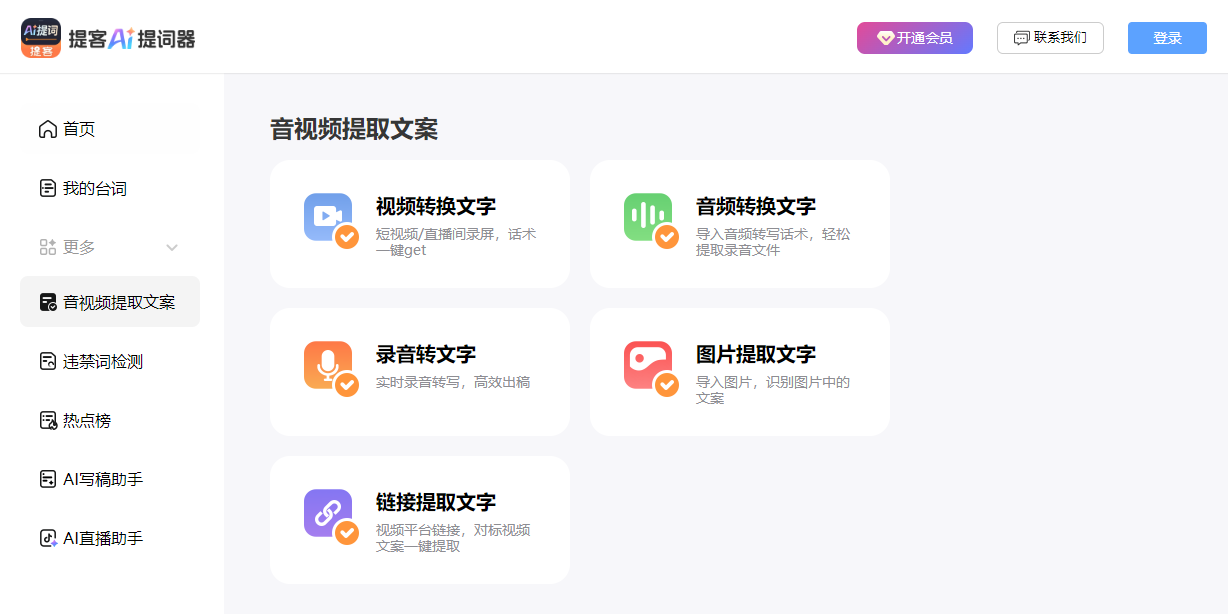1228x614 pixels.
Task: Click the chat bubble icon in 联系我们
Action: click(1021, 38)
